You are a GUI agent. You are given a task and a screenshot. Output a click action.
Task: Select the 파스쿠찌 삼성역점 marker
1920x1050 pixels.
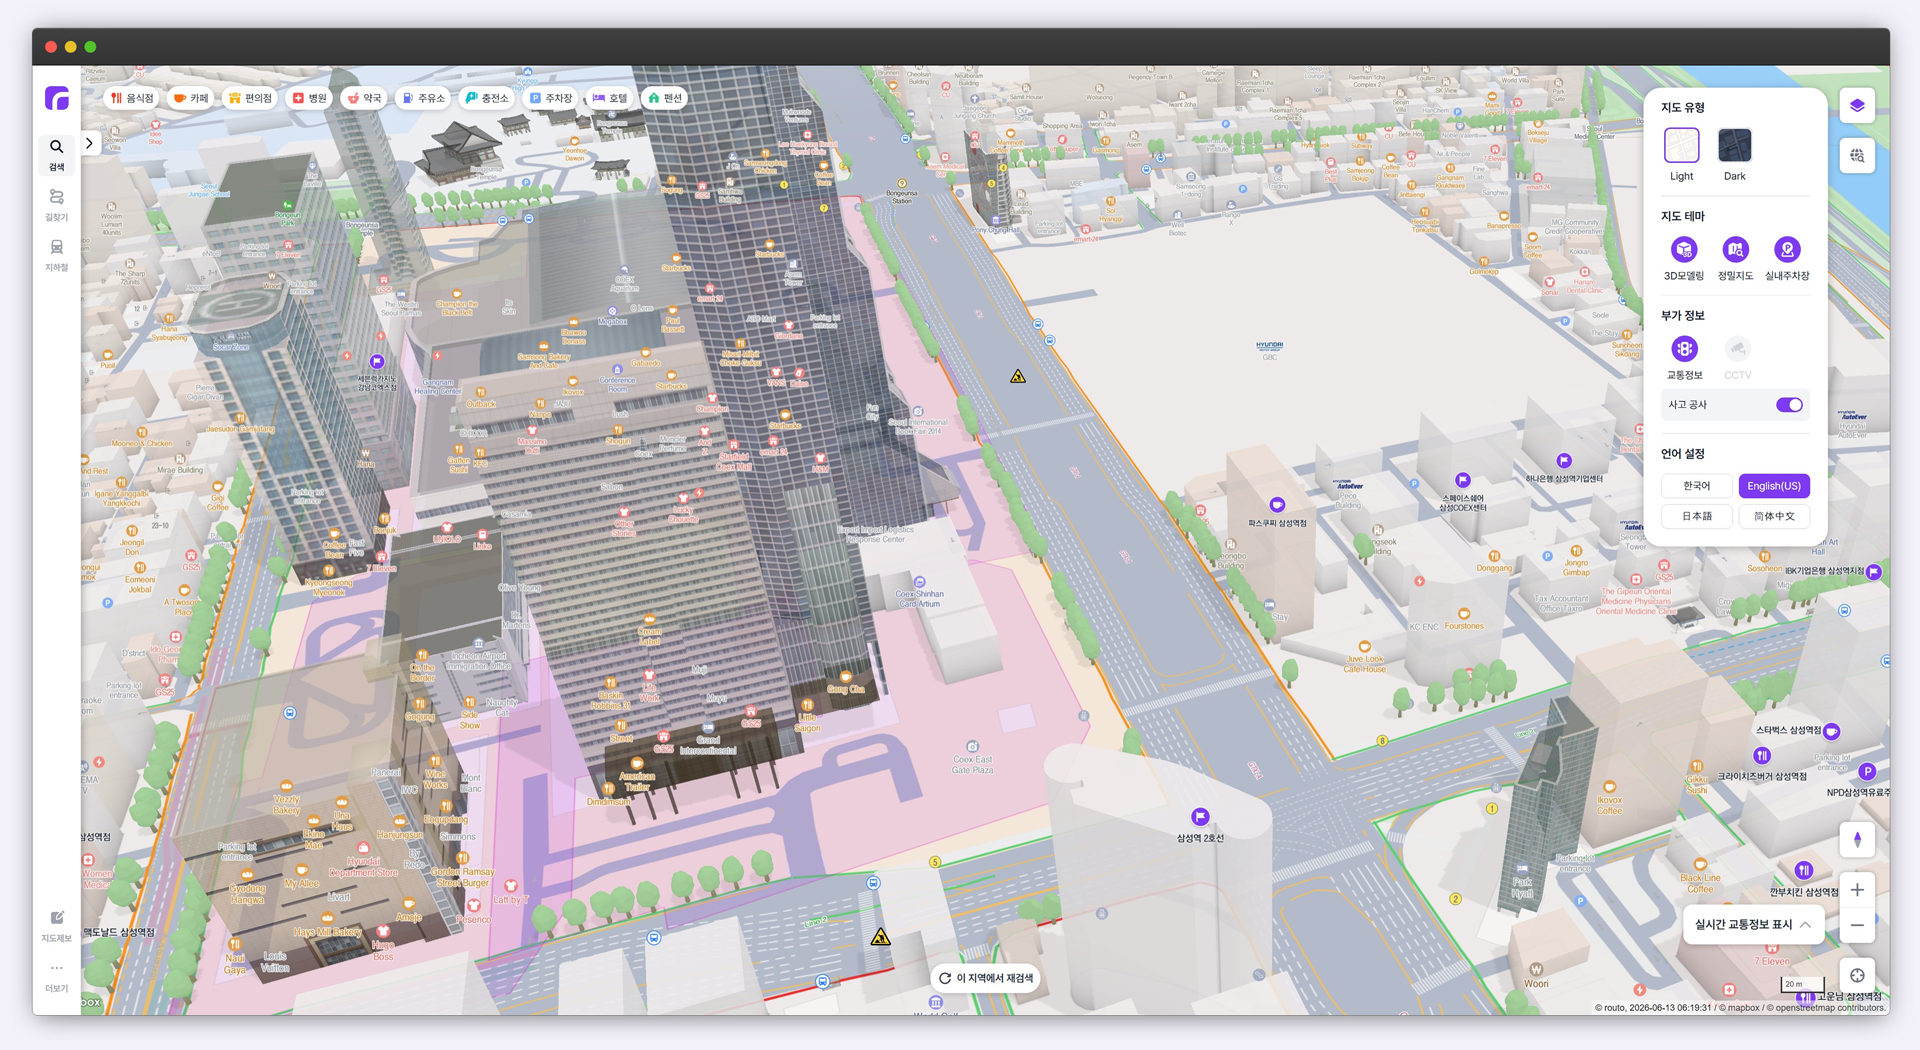[x=1277, y=505]
